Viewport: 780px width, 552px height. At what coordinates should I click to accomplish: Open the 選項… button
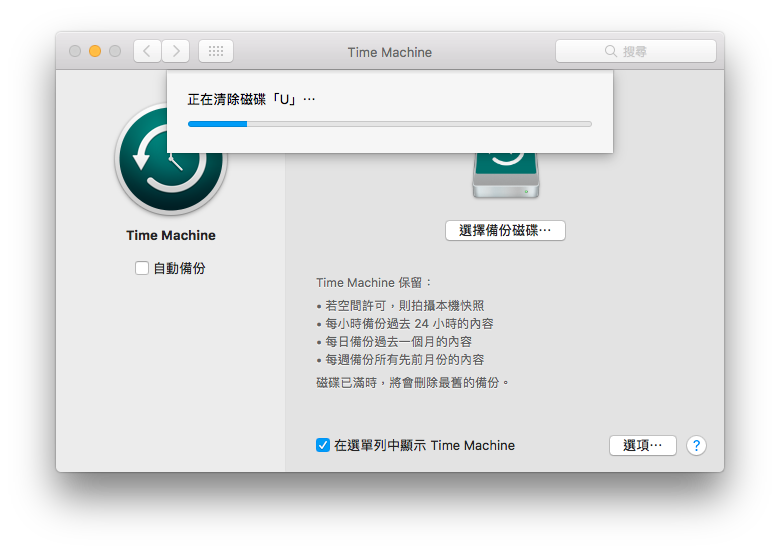pos(643,446)
